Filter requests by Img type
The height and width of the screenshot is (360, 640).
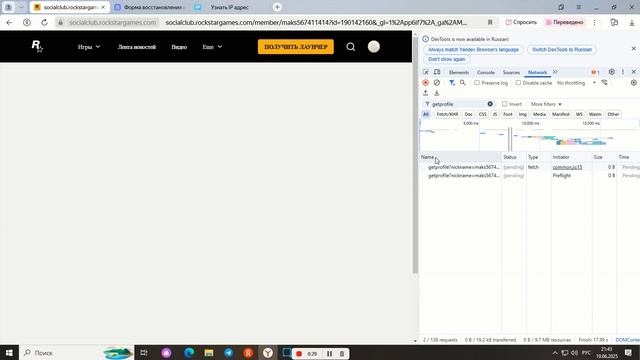522,114
